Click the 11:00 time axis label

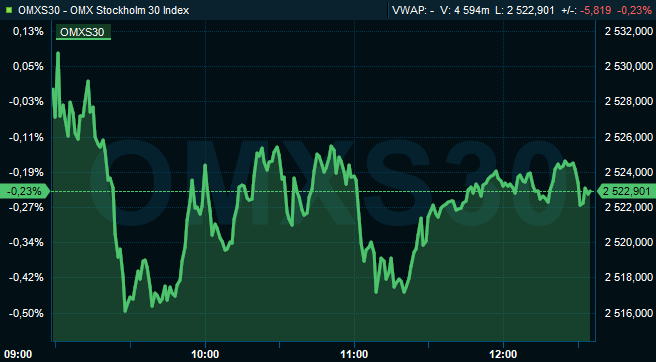(354, 354)
